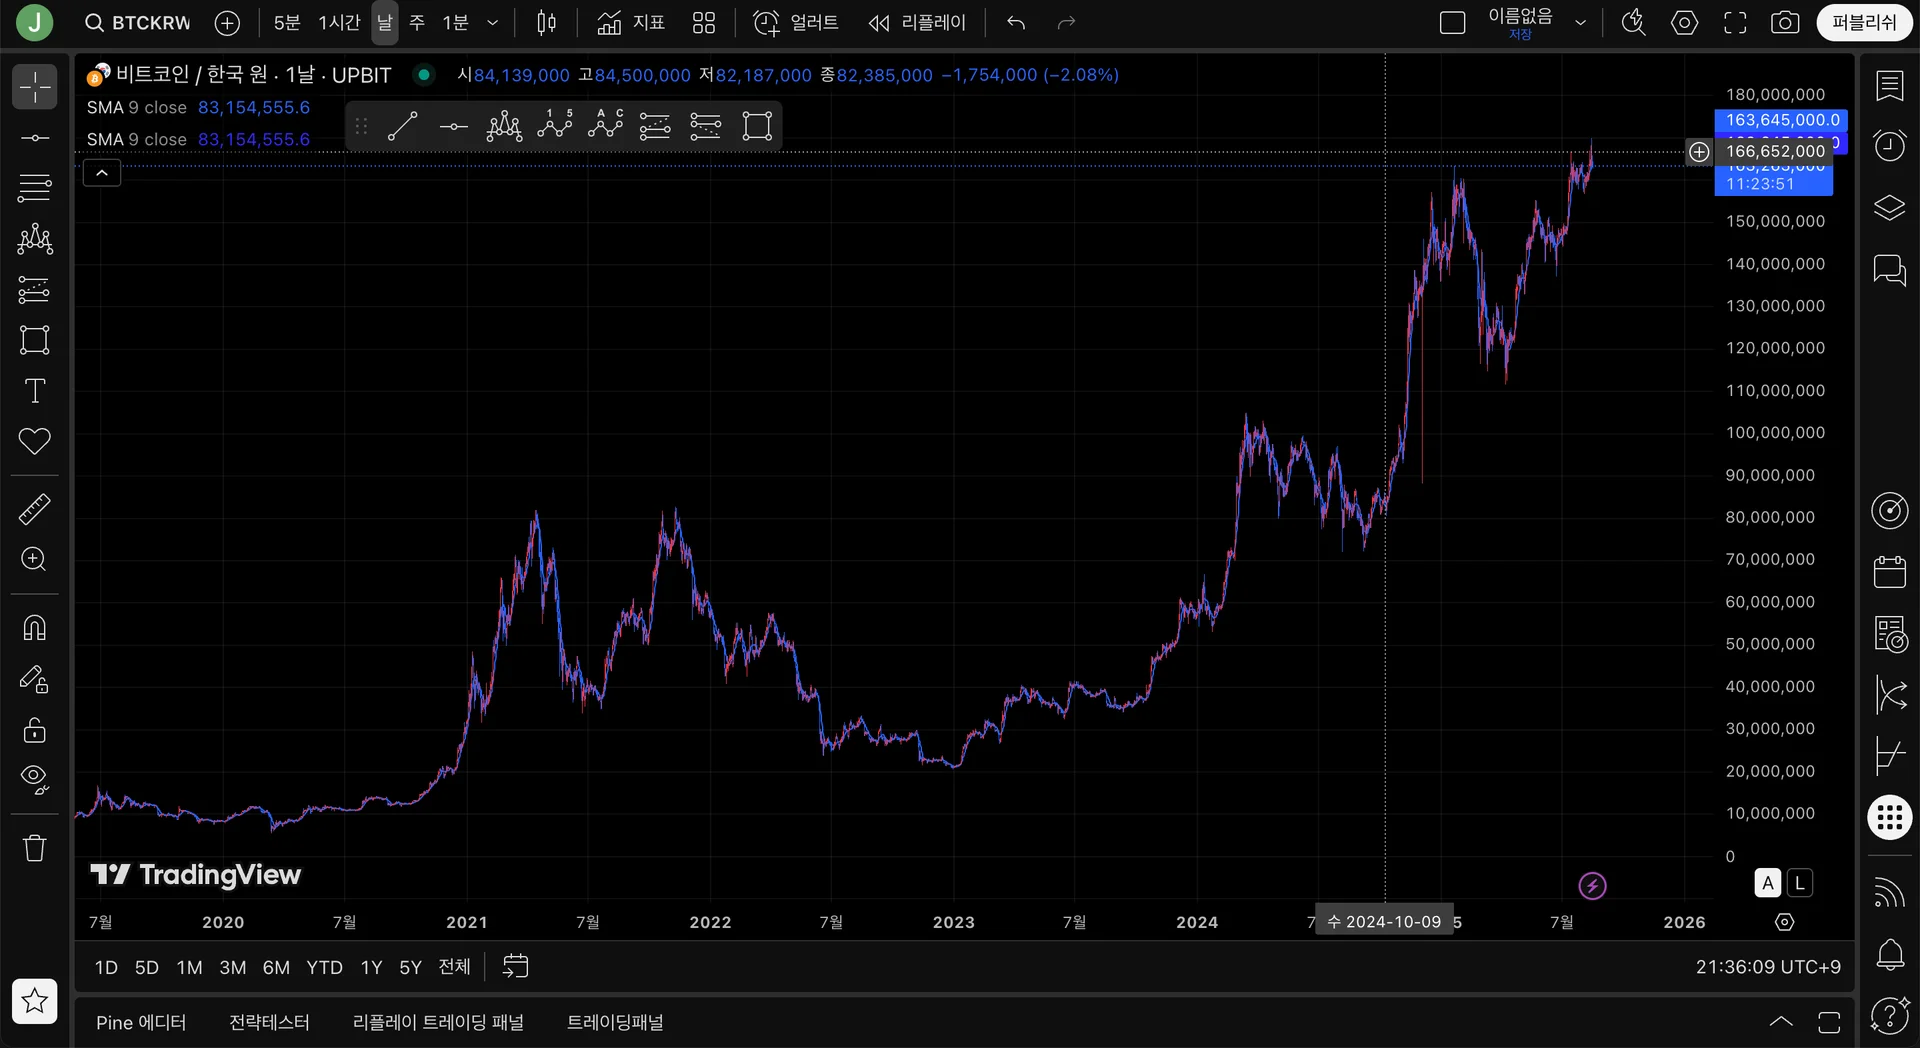
Task: Toggle logarithmic scale L button
Action: [1800, 883]
